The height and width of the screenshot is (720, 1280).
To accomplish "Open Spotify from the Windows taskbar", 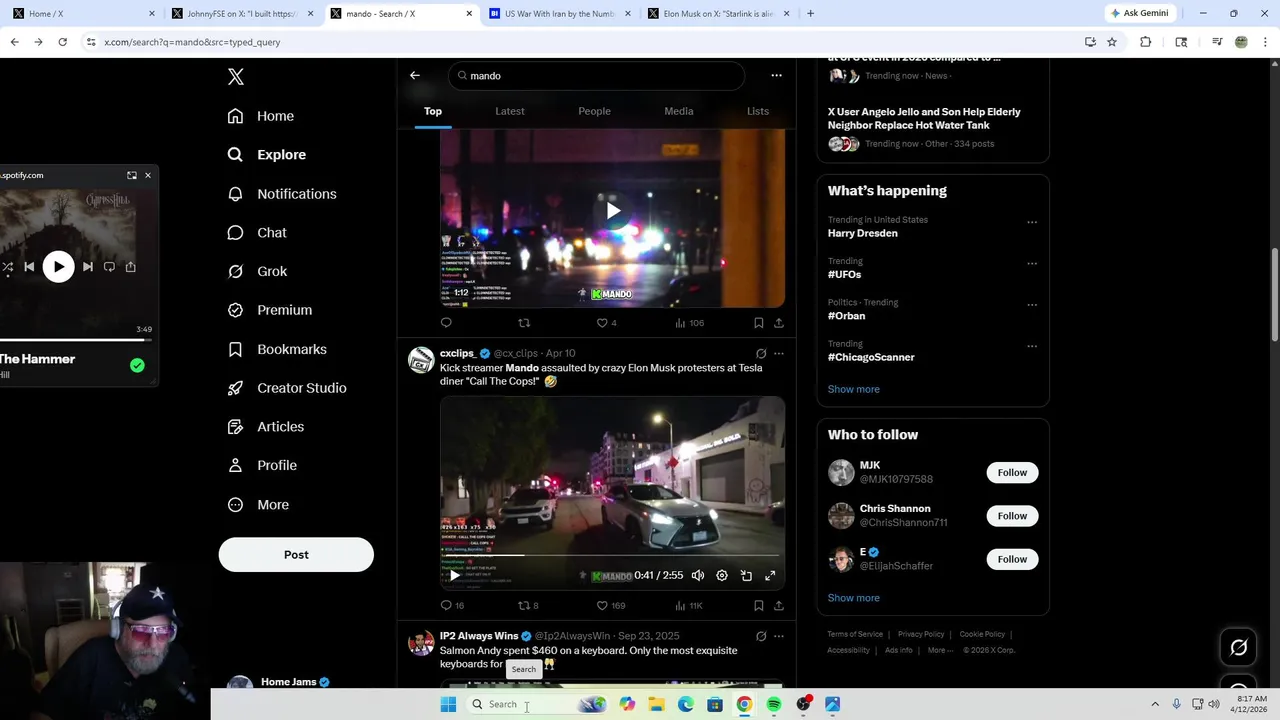I will pyautogui.click(x=774, y=704).
